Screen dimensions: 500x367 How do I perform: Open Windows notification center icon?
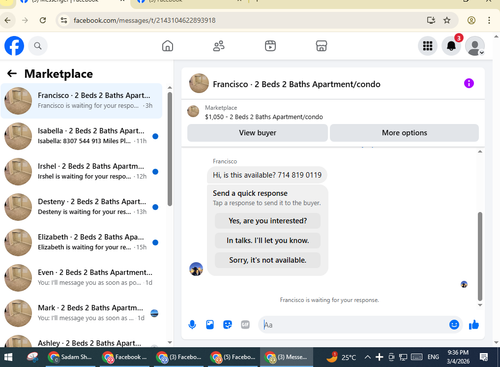484,357
